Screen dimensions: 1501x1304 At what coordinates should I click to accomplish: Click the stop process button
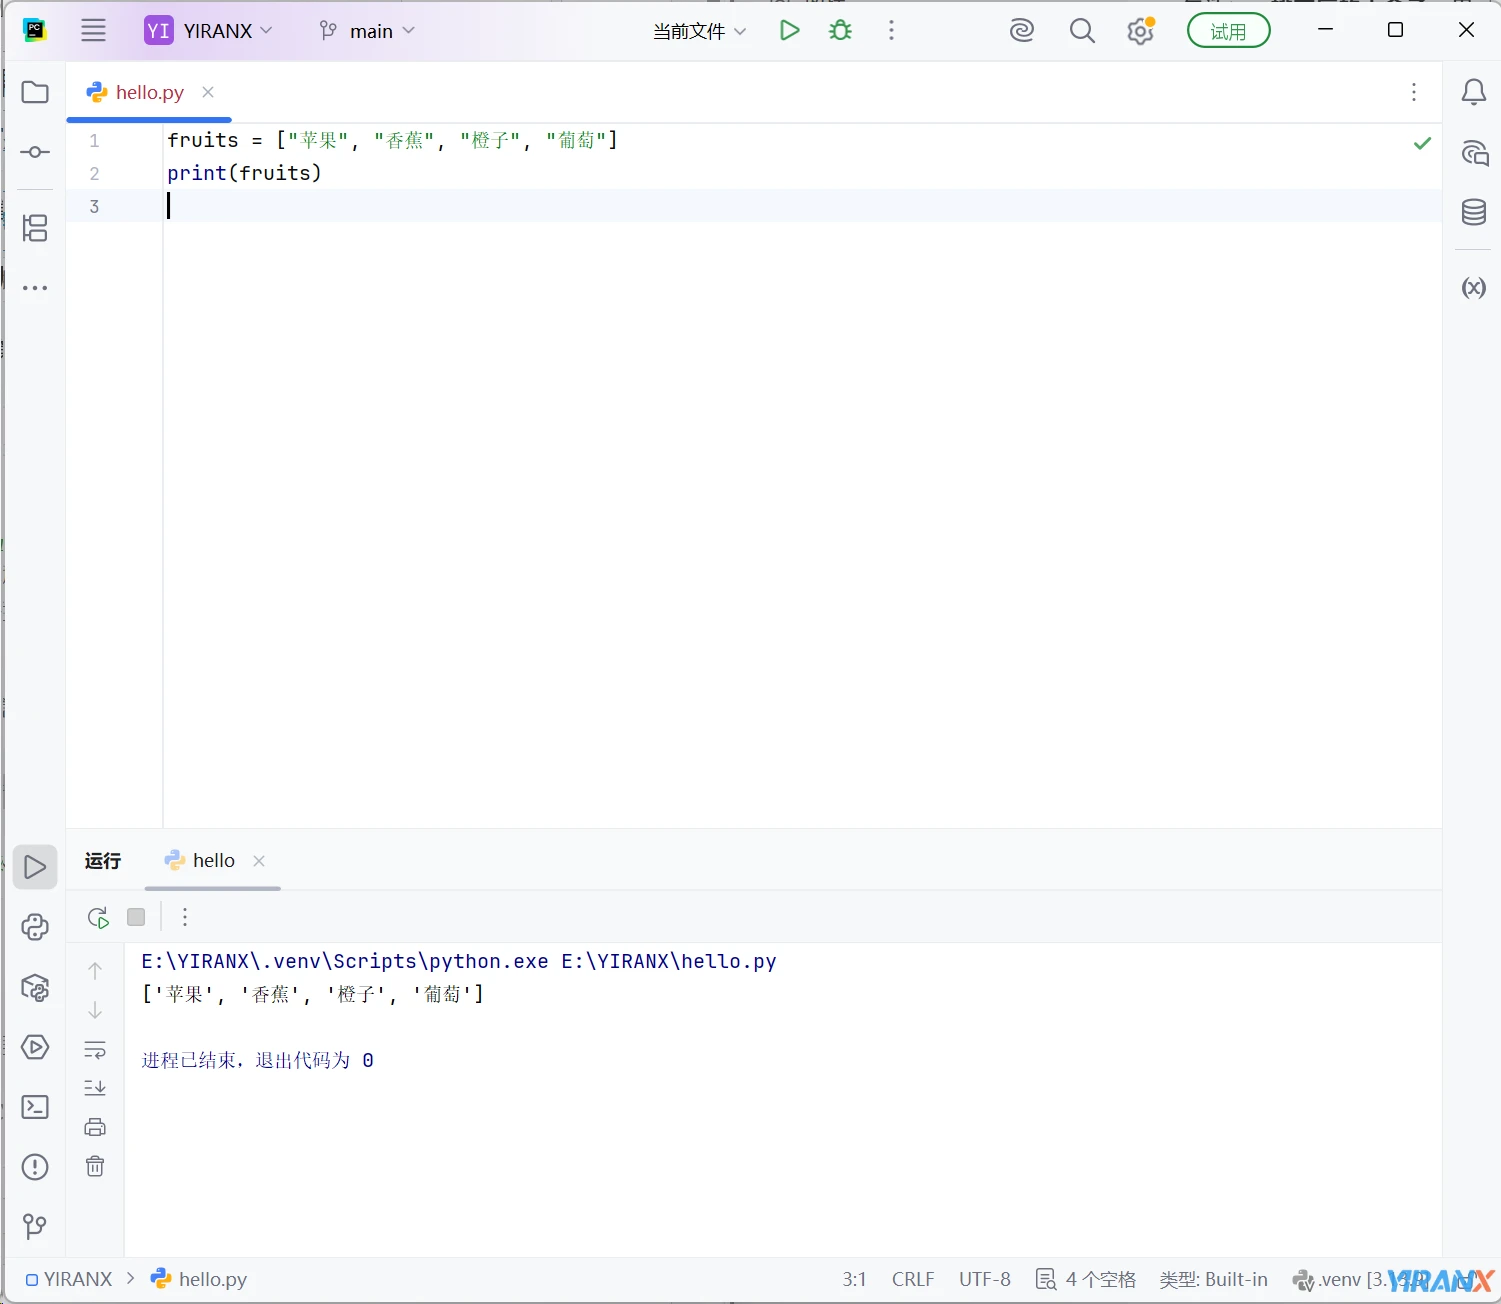point(136,917)
